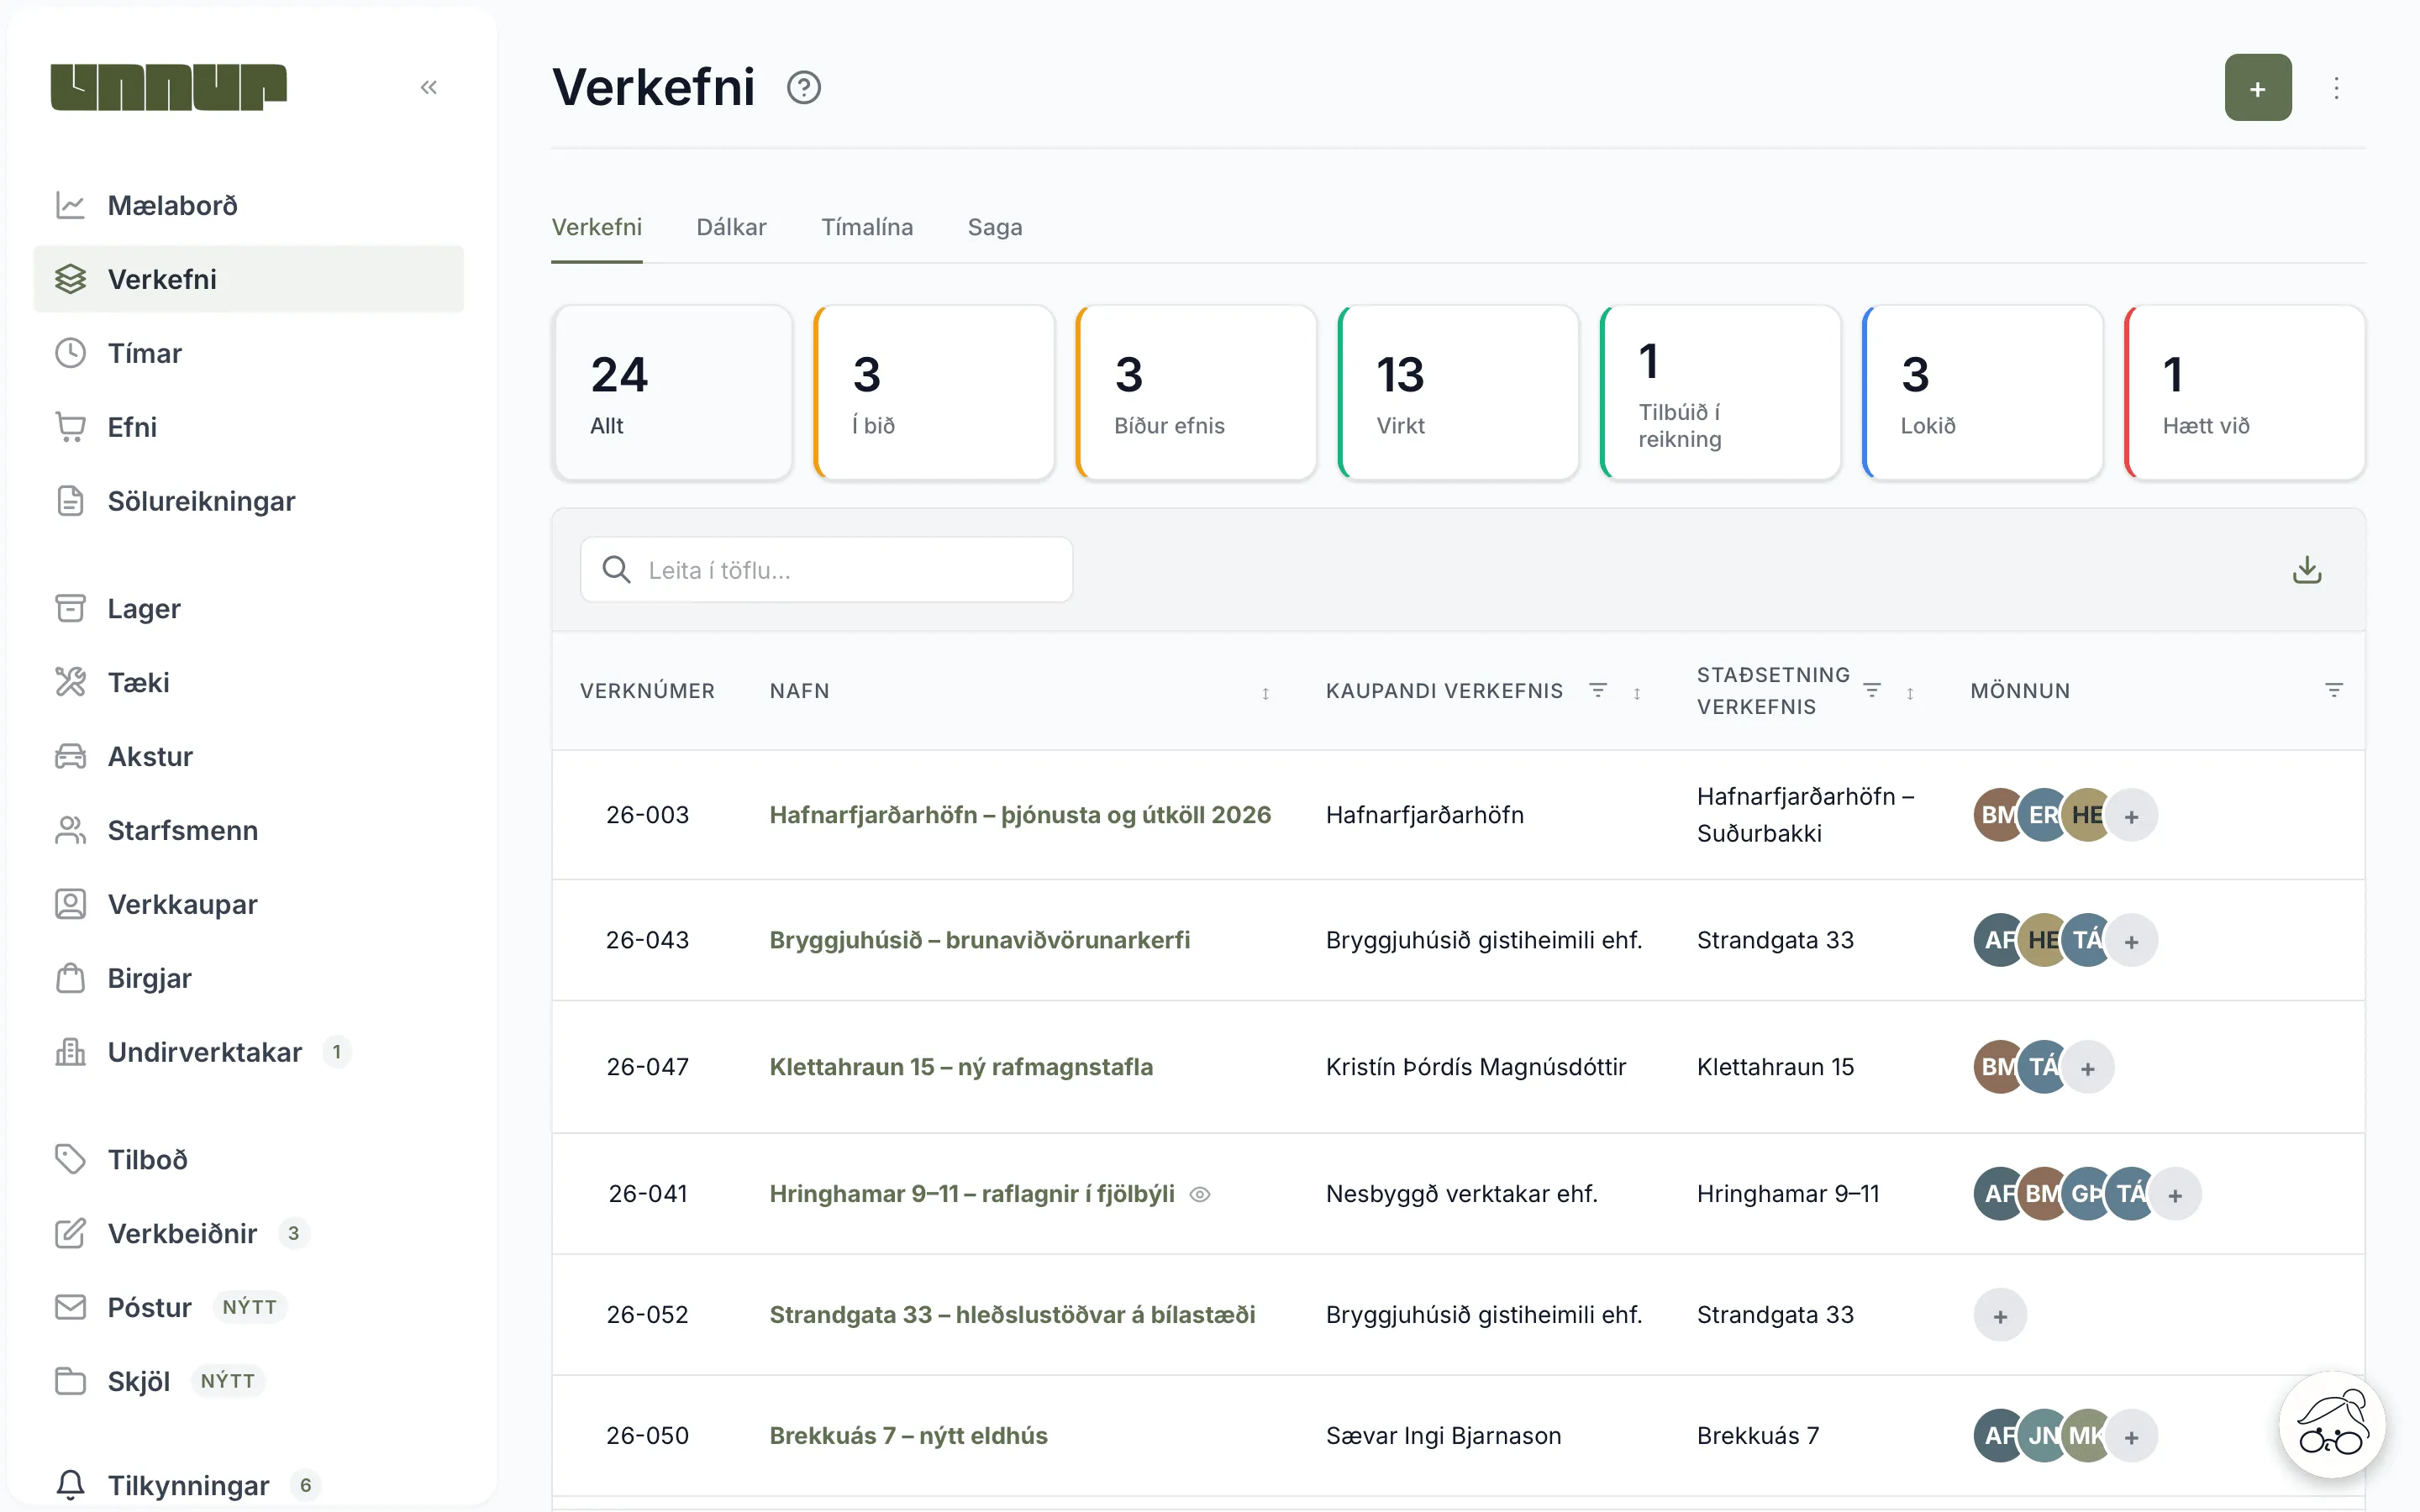Open Sölureikningar in the sidebar
Image resolution: width=2420 pixels, height=1512 pixels.
tap(248, 501)
